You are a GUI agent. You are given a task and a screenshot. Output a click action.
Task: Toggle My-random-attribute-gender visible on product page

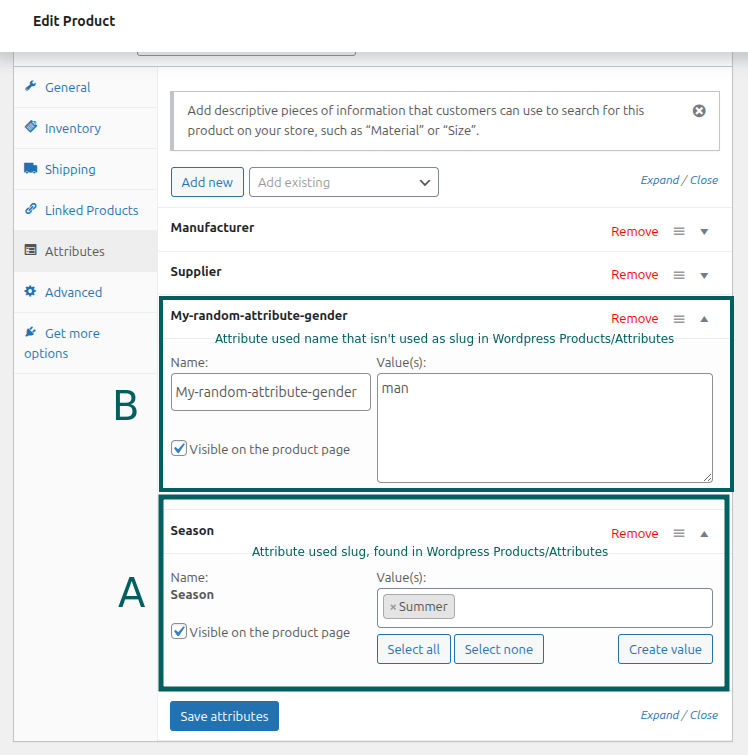point(179,448)
